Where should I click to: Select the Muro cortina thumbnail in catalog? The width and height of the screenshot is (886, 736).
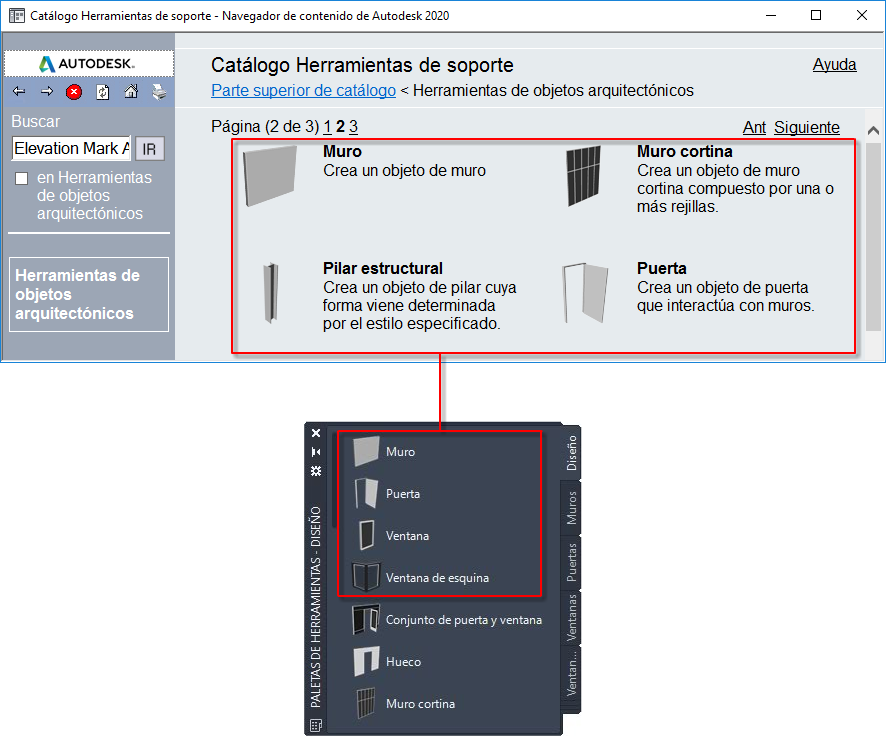coord(583,176)
